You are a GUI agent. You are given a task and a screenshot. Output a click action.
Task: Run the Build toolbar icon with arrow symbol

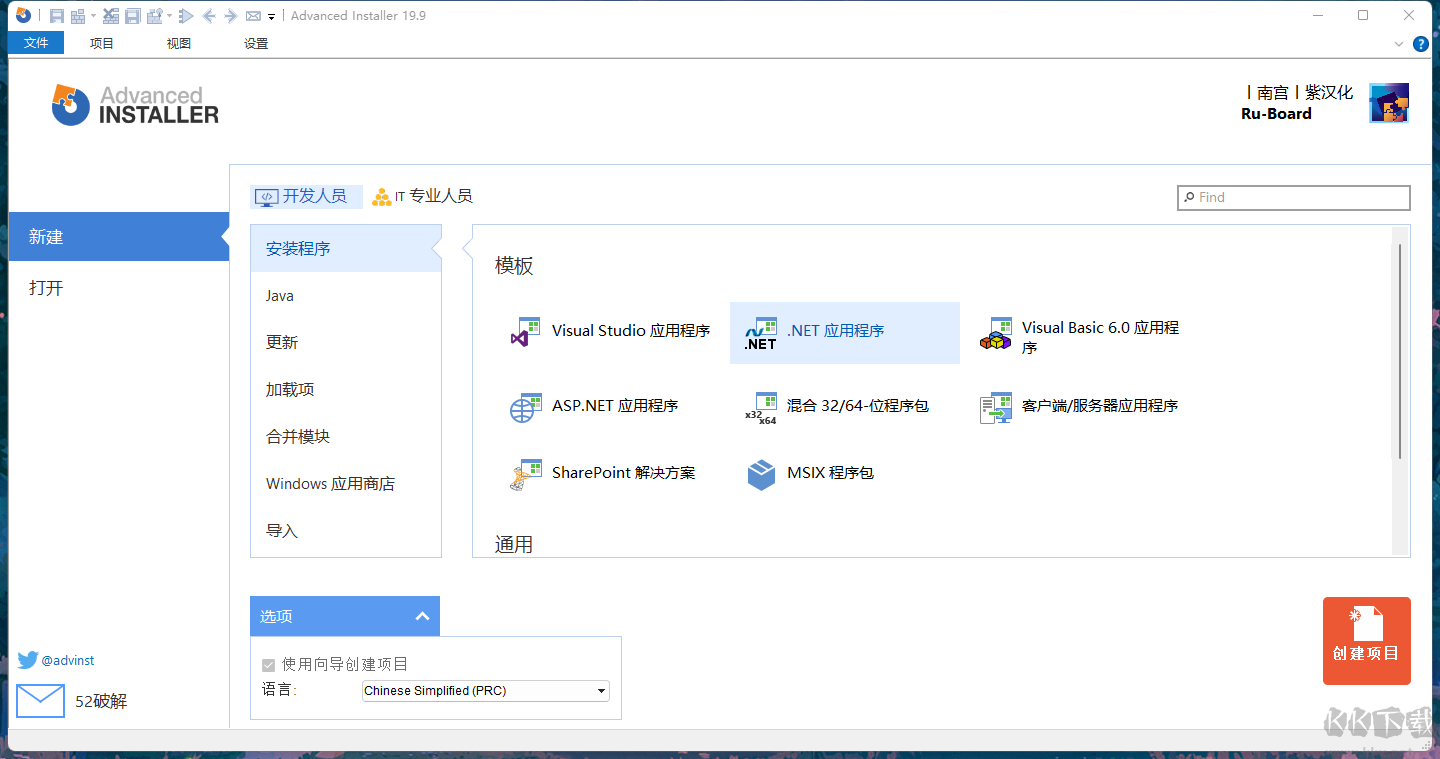point(187,15)
